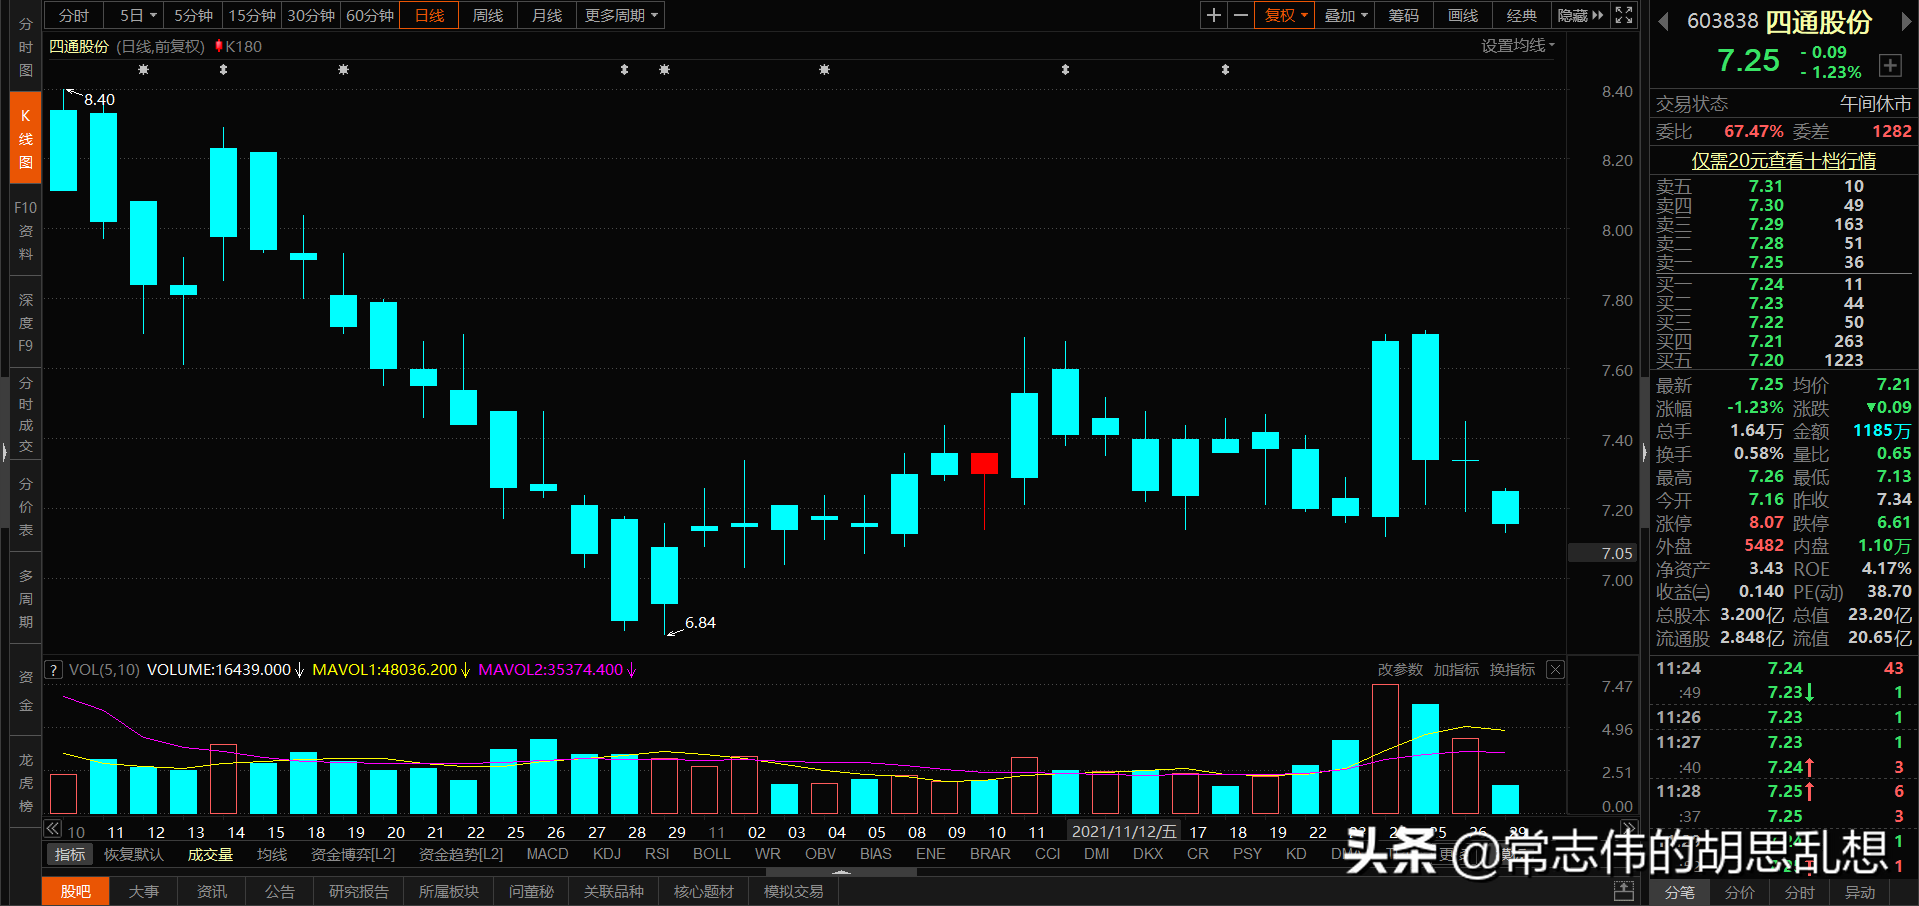Open the 筹码 chip distribution view

1402,15
